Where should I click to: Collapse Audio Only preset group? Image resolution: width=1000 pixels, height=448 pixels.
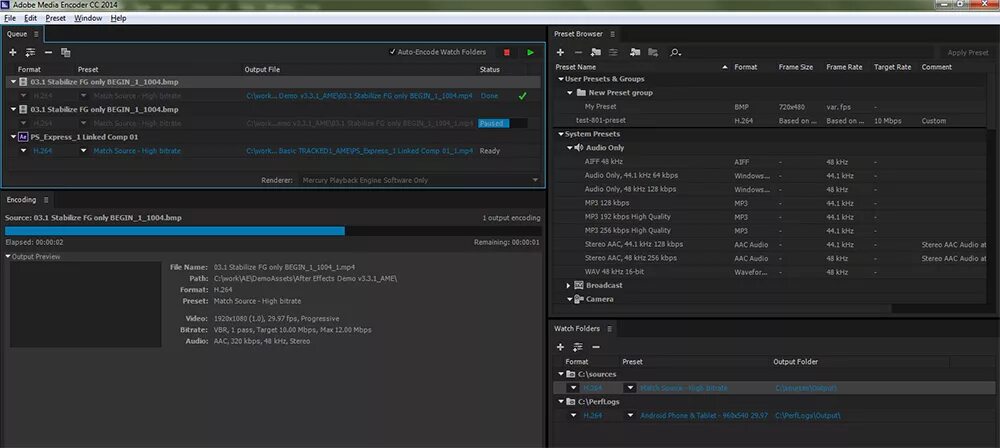[x=570, y=147]
